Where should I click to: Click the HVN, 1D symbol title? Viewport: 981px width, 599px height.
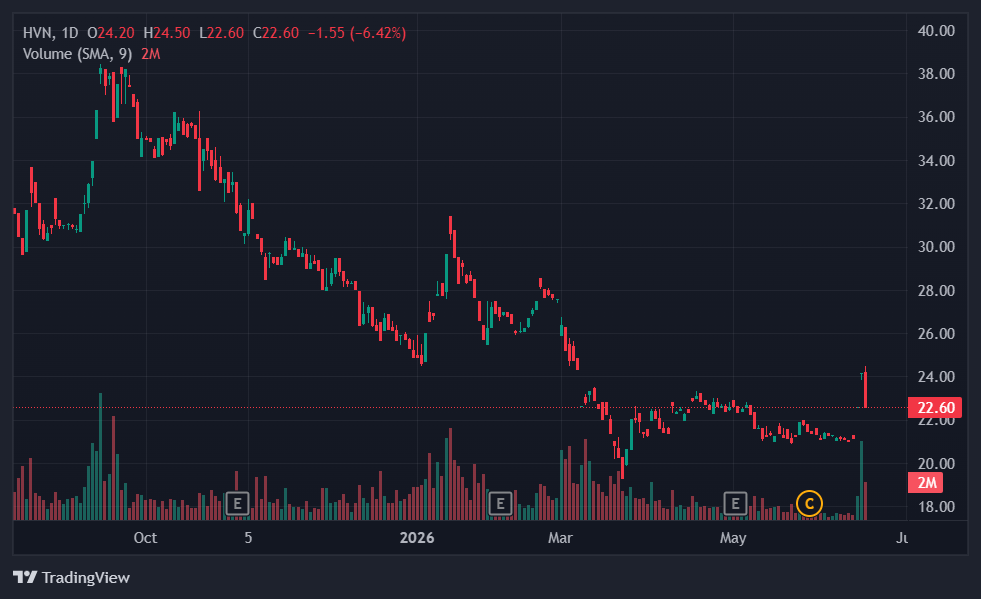(51, 33)
